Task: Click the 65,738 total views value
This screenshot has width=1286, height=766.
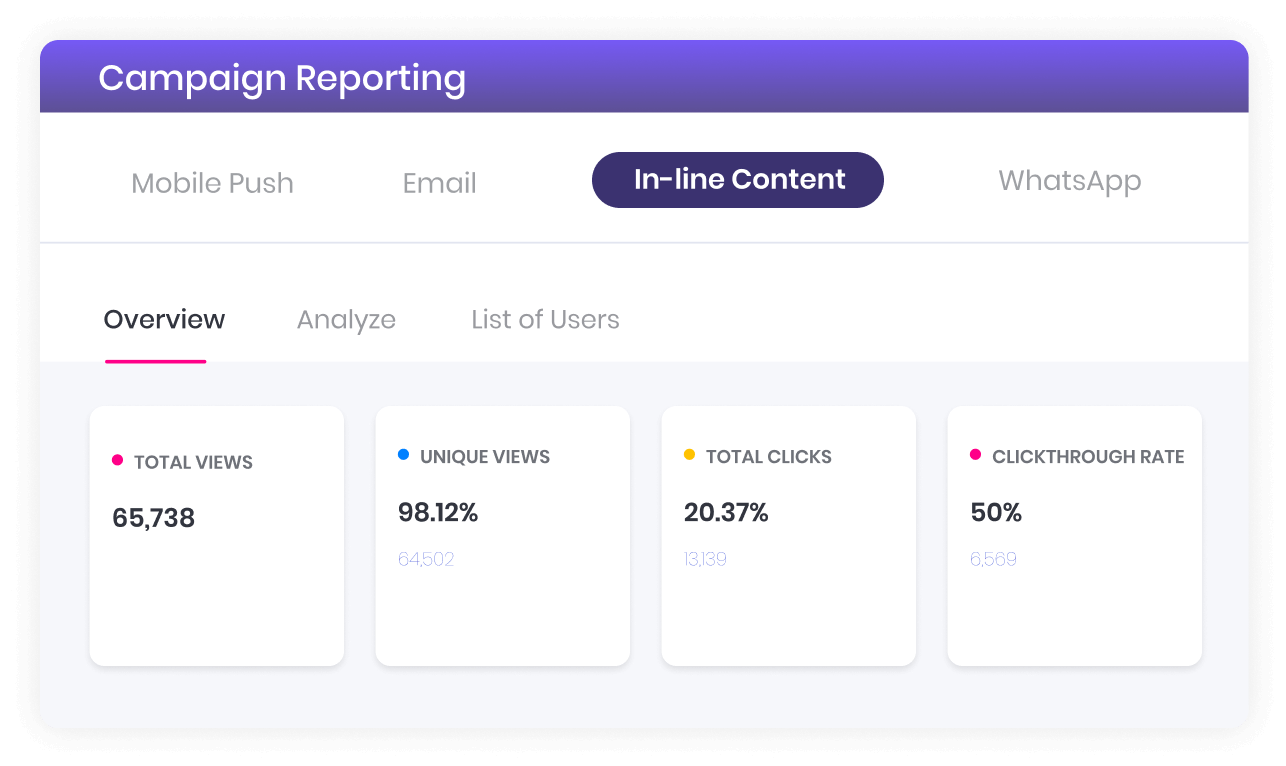Action: [153, 518]
